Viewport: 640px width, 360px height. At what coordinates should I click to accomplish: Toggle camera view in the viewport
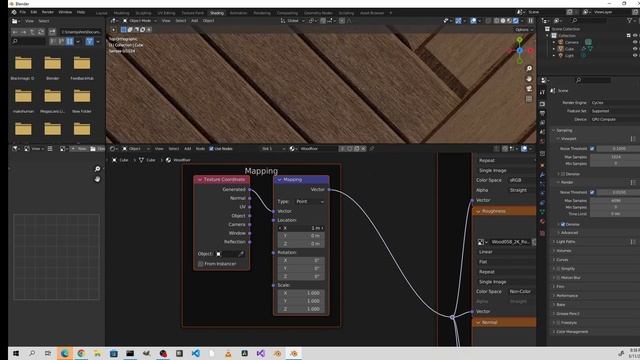pyautogui.click(x=529, y=89)
